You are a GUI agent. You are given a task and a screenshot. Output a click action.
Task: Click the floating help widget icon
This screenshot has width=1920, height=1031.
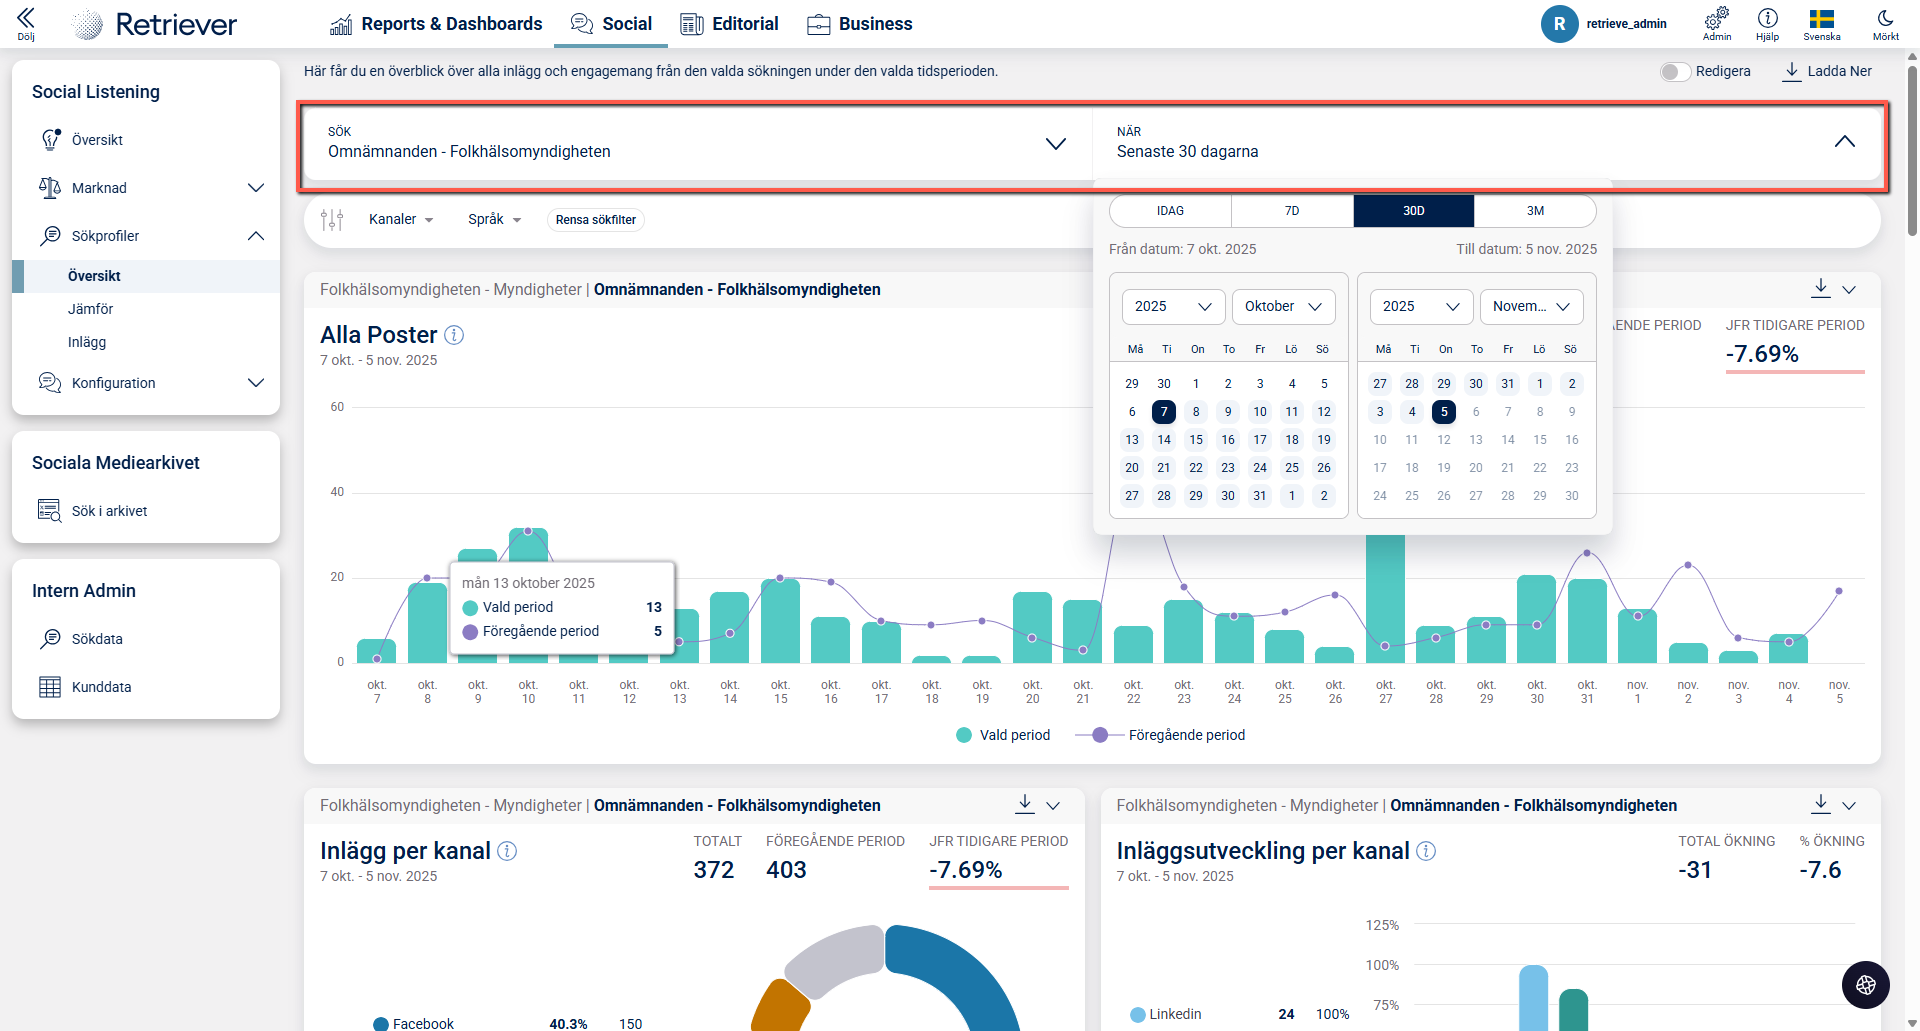click(1865, 985)
